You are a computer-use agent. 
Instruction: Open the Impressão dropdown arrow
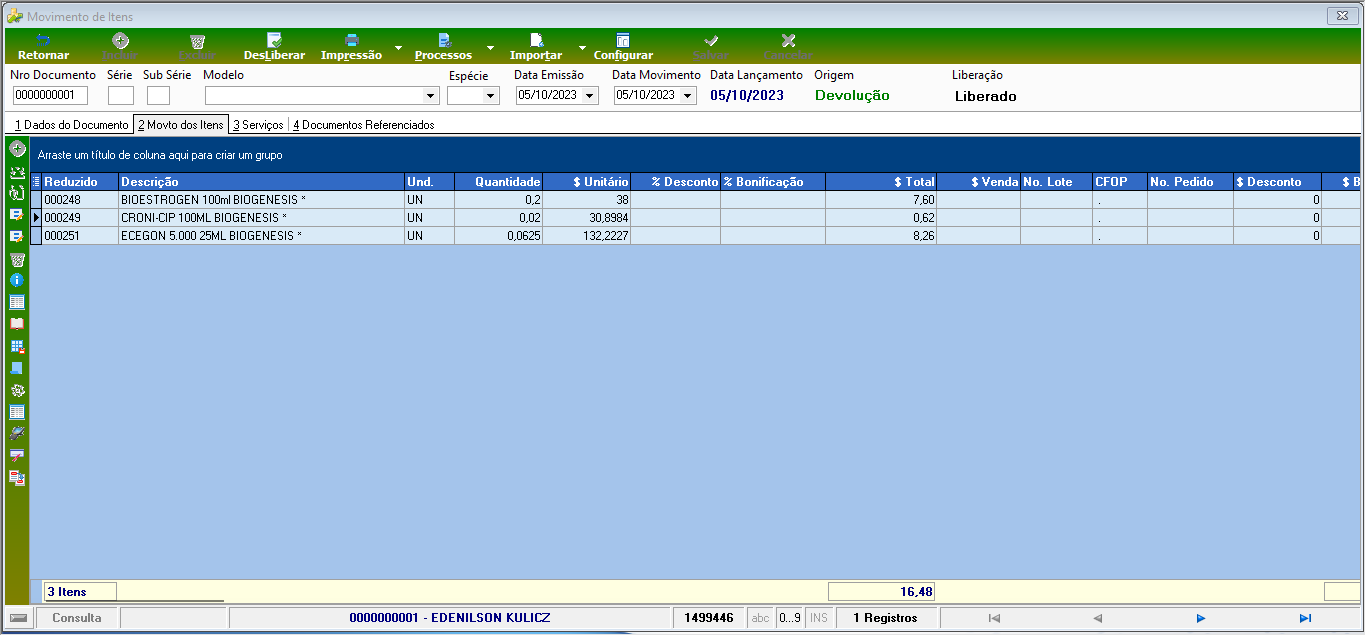coord(398,48)
